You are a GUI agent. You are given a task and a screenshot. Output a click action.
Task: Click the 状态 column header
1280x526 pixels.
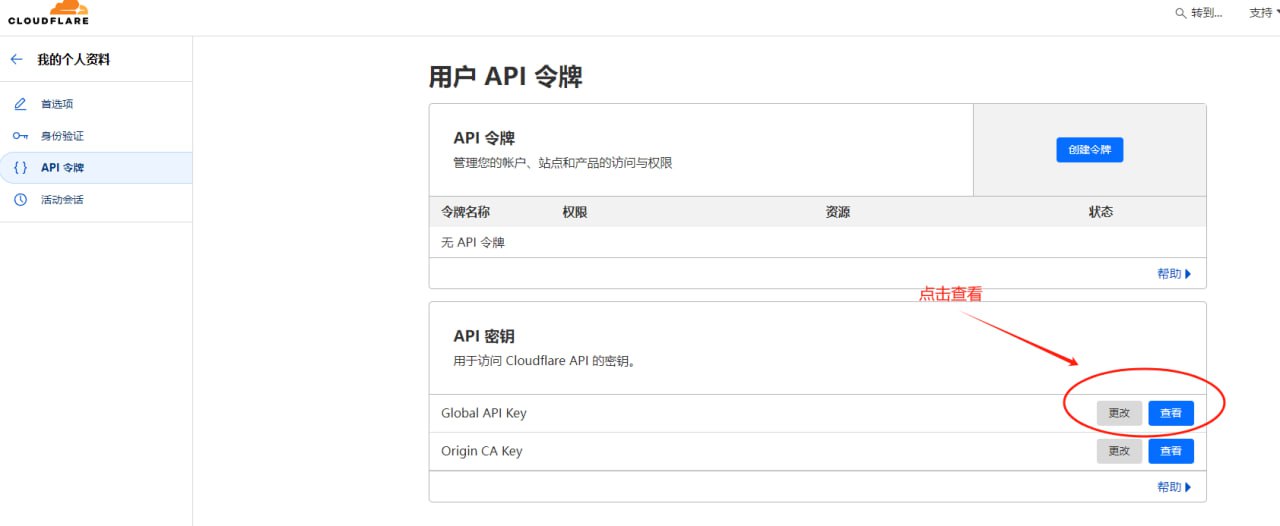pyautogui.click(x=1101, y=212)
